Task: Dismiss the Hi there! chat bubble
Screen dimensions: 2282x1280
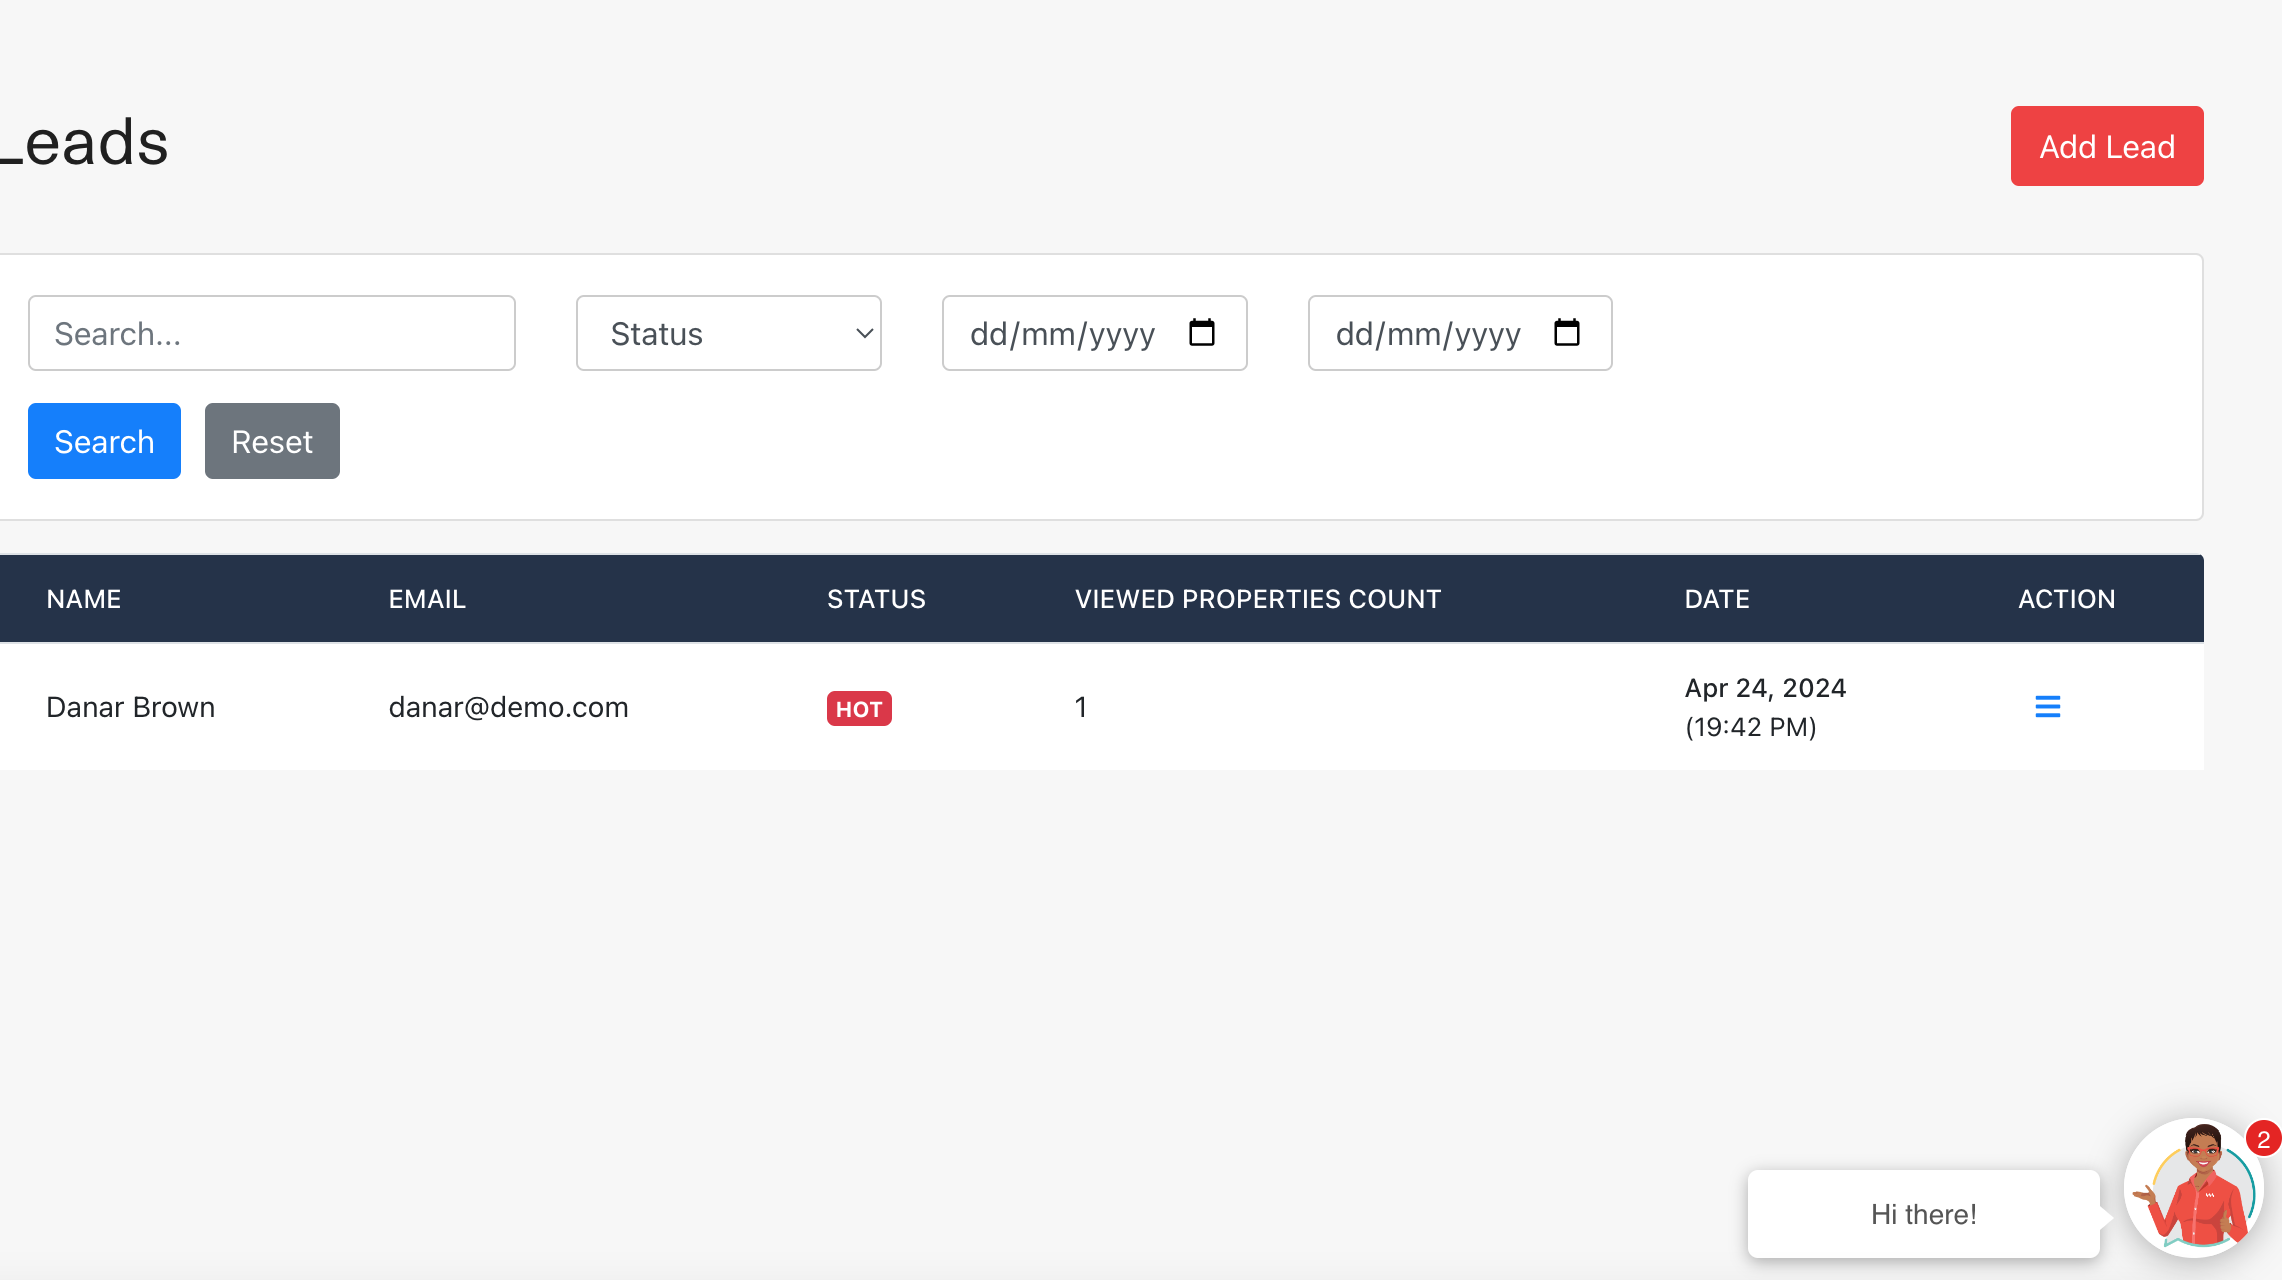Action: [1922, 1214]
